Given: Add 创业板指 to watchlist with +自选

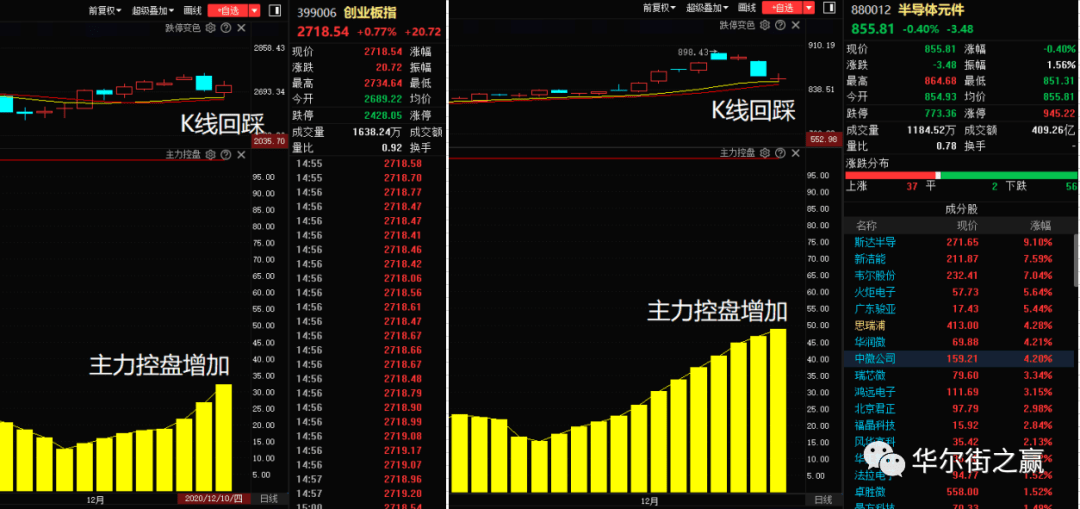Looking at the screenshot, I should point(228,10).
